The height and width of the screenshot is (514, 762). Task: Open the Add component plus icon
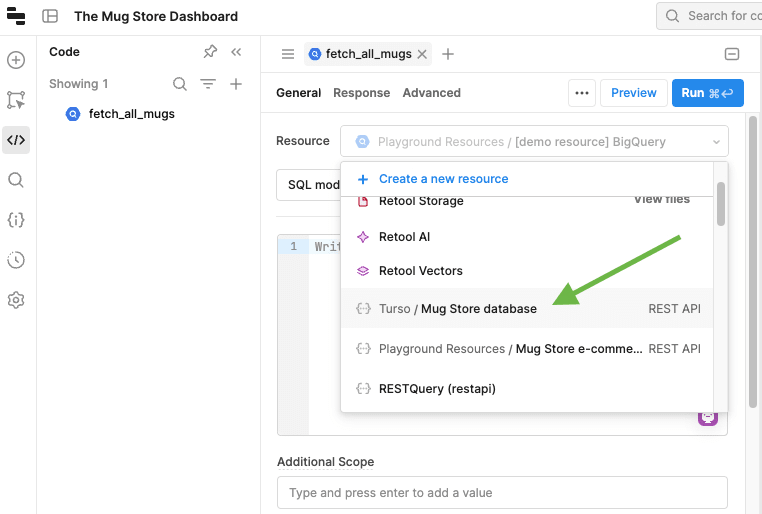click(x=16, y=60)
